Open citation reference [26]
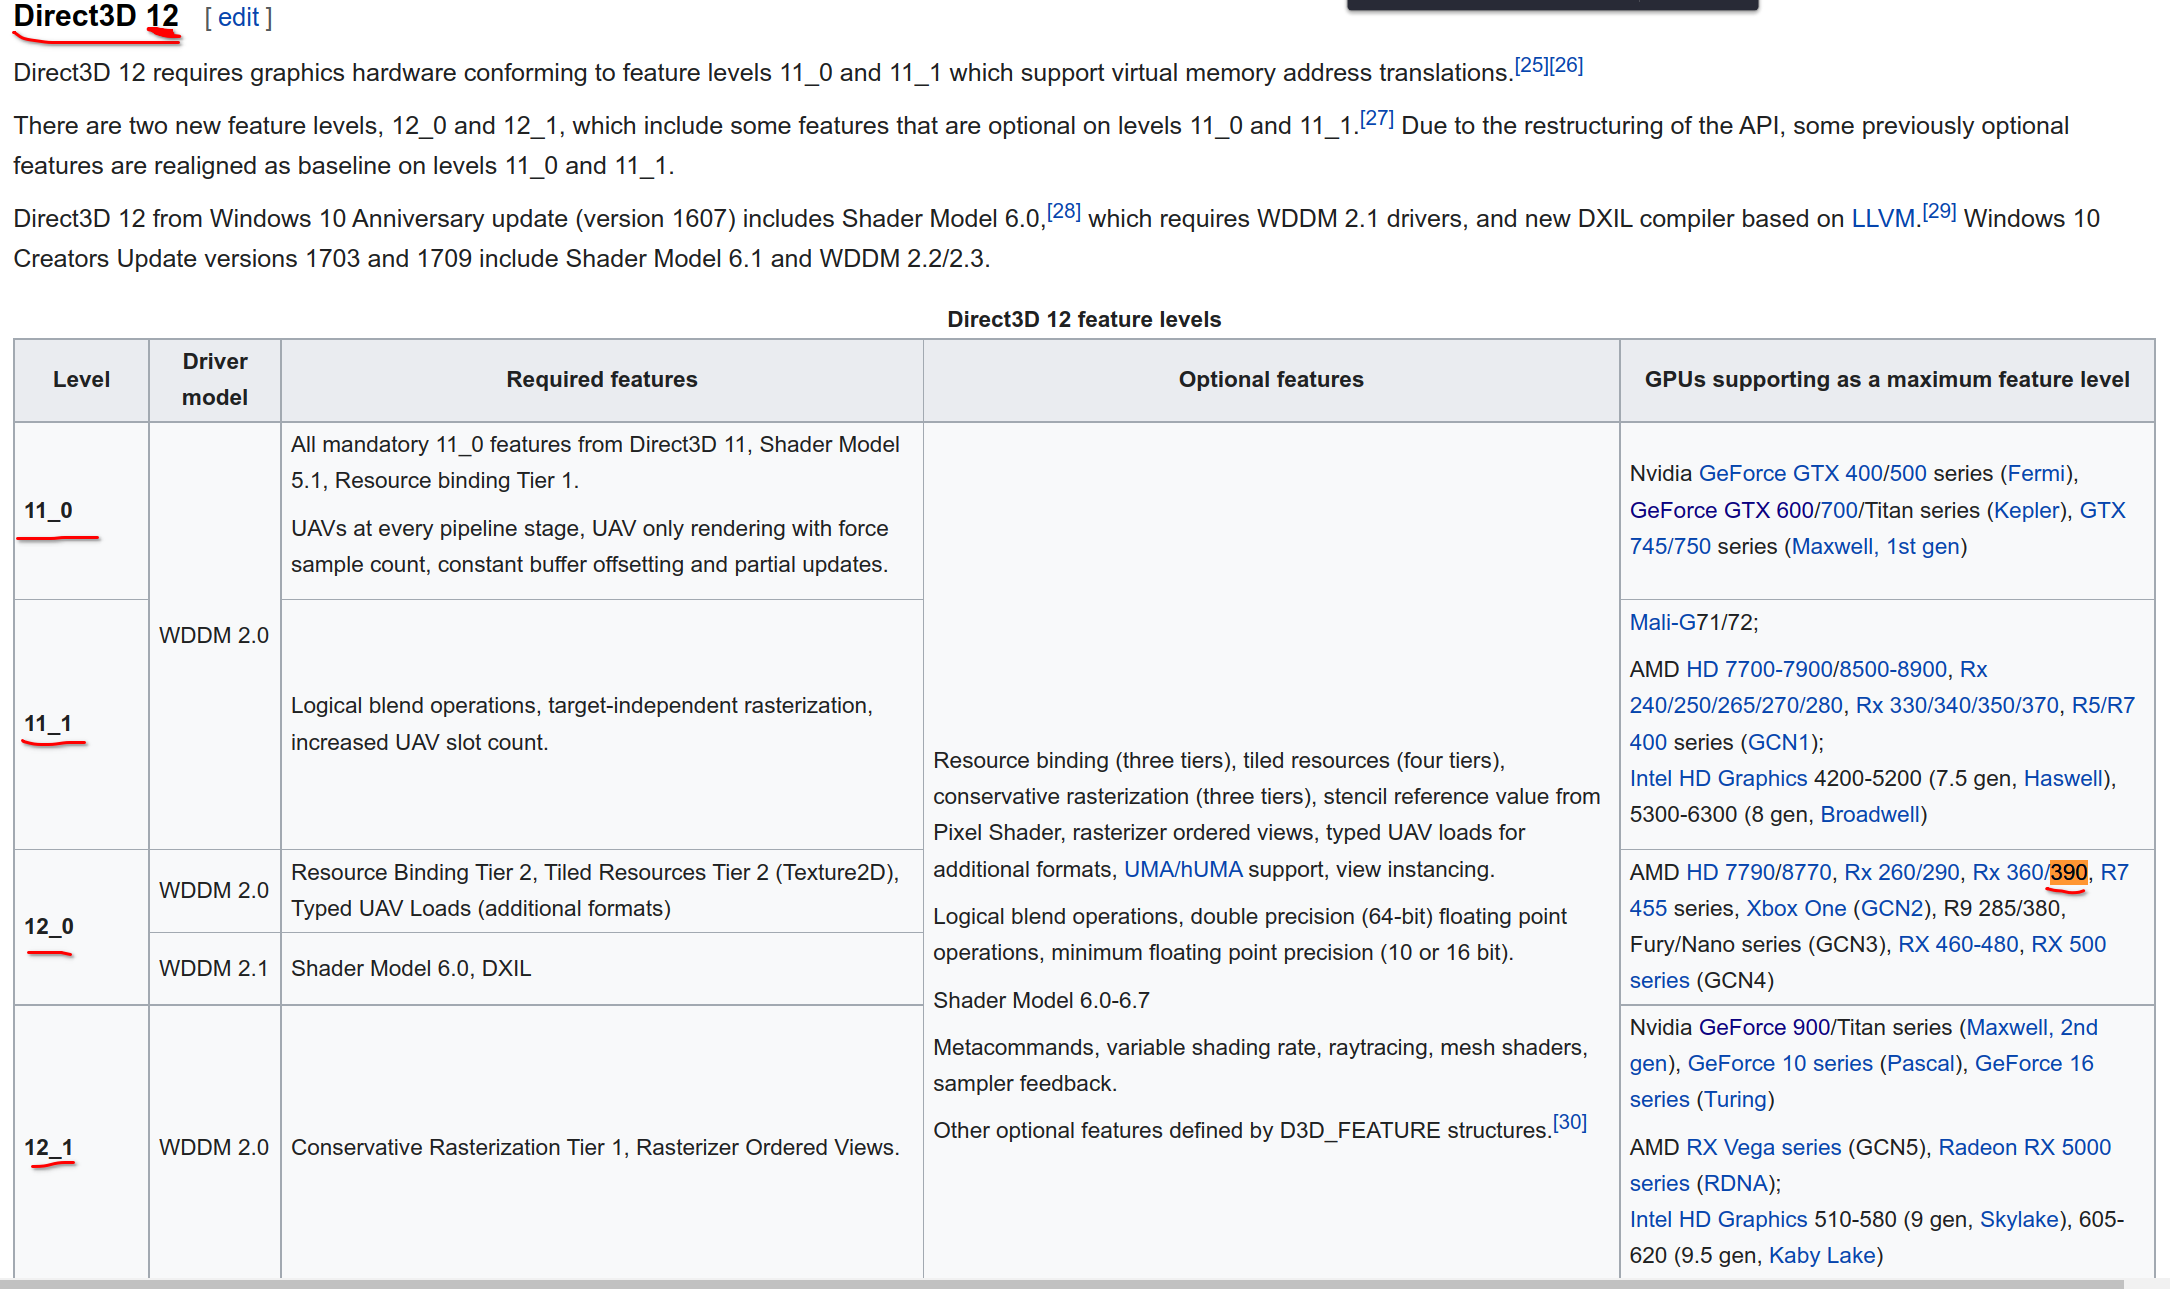The height and width of the screenshot is (1289, 2170). [1566, 65]
